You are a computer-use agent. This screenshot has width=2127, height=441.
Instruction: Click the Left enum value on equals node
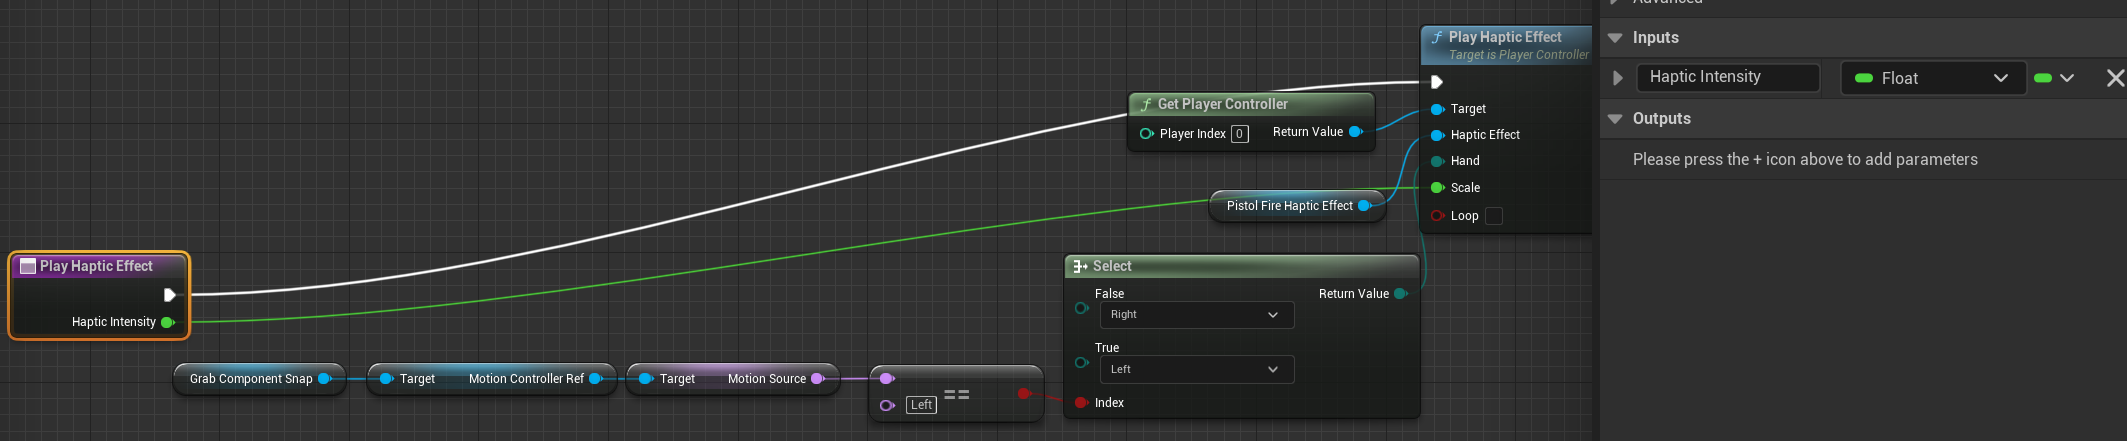[921, 405]
